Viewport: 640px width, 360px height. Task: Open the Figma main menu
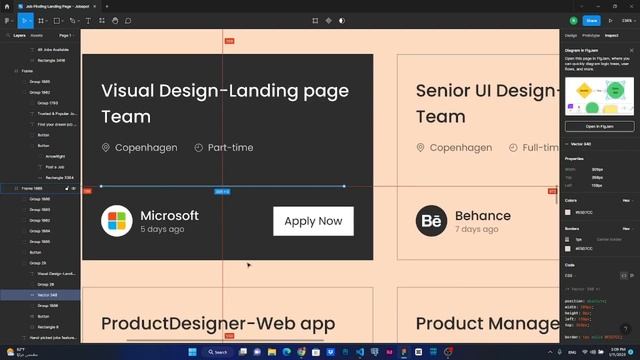coord(7,20)
